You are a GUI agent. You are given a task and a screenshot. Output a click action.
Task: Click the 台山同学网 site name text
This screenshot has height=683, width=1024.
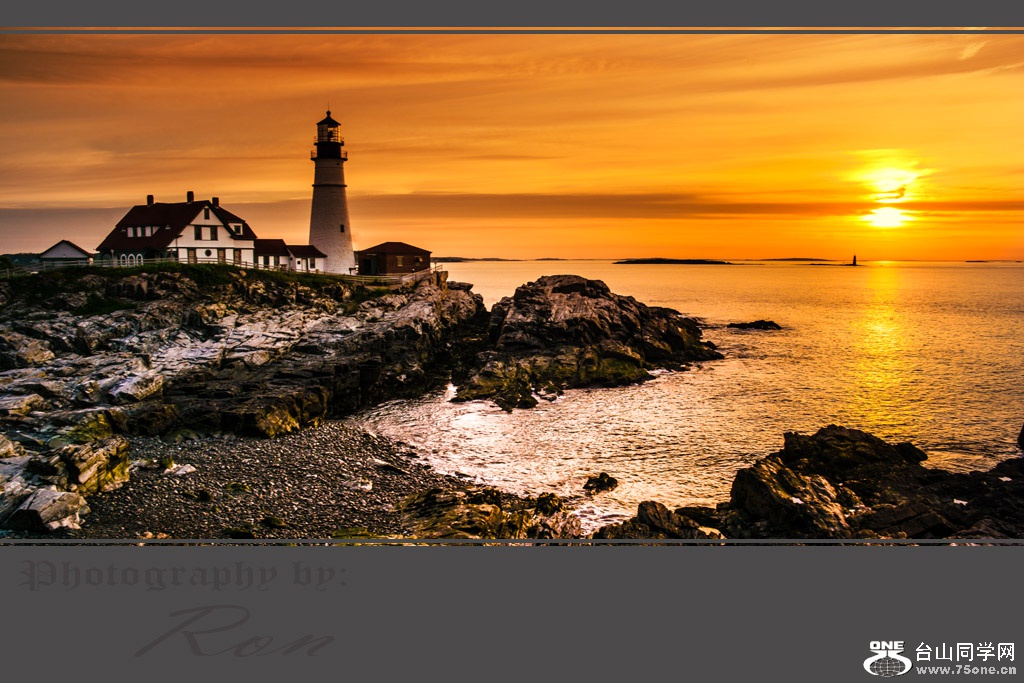[x=965, y=651]
